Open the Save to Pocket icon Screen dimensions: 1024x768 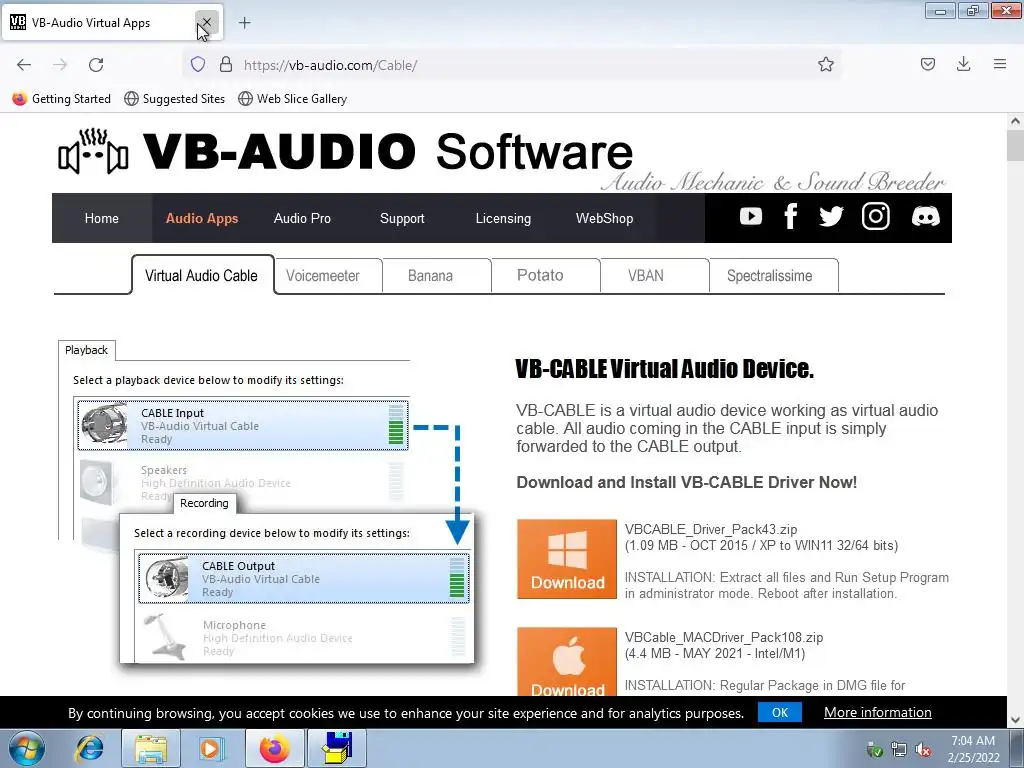[x=927, y=64]
